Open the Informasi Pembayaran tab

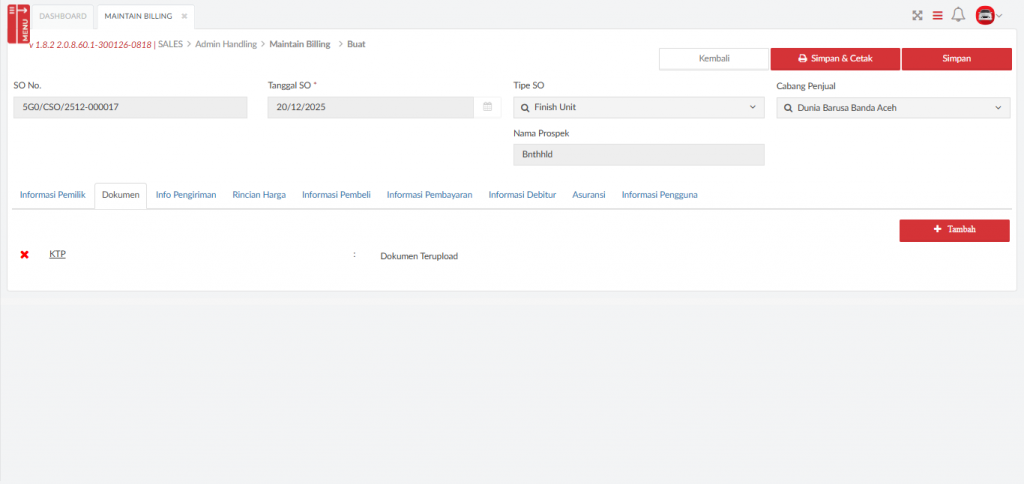tap(429, 195)
